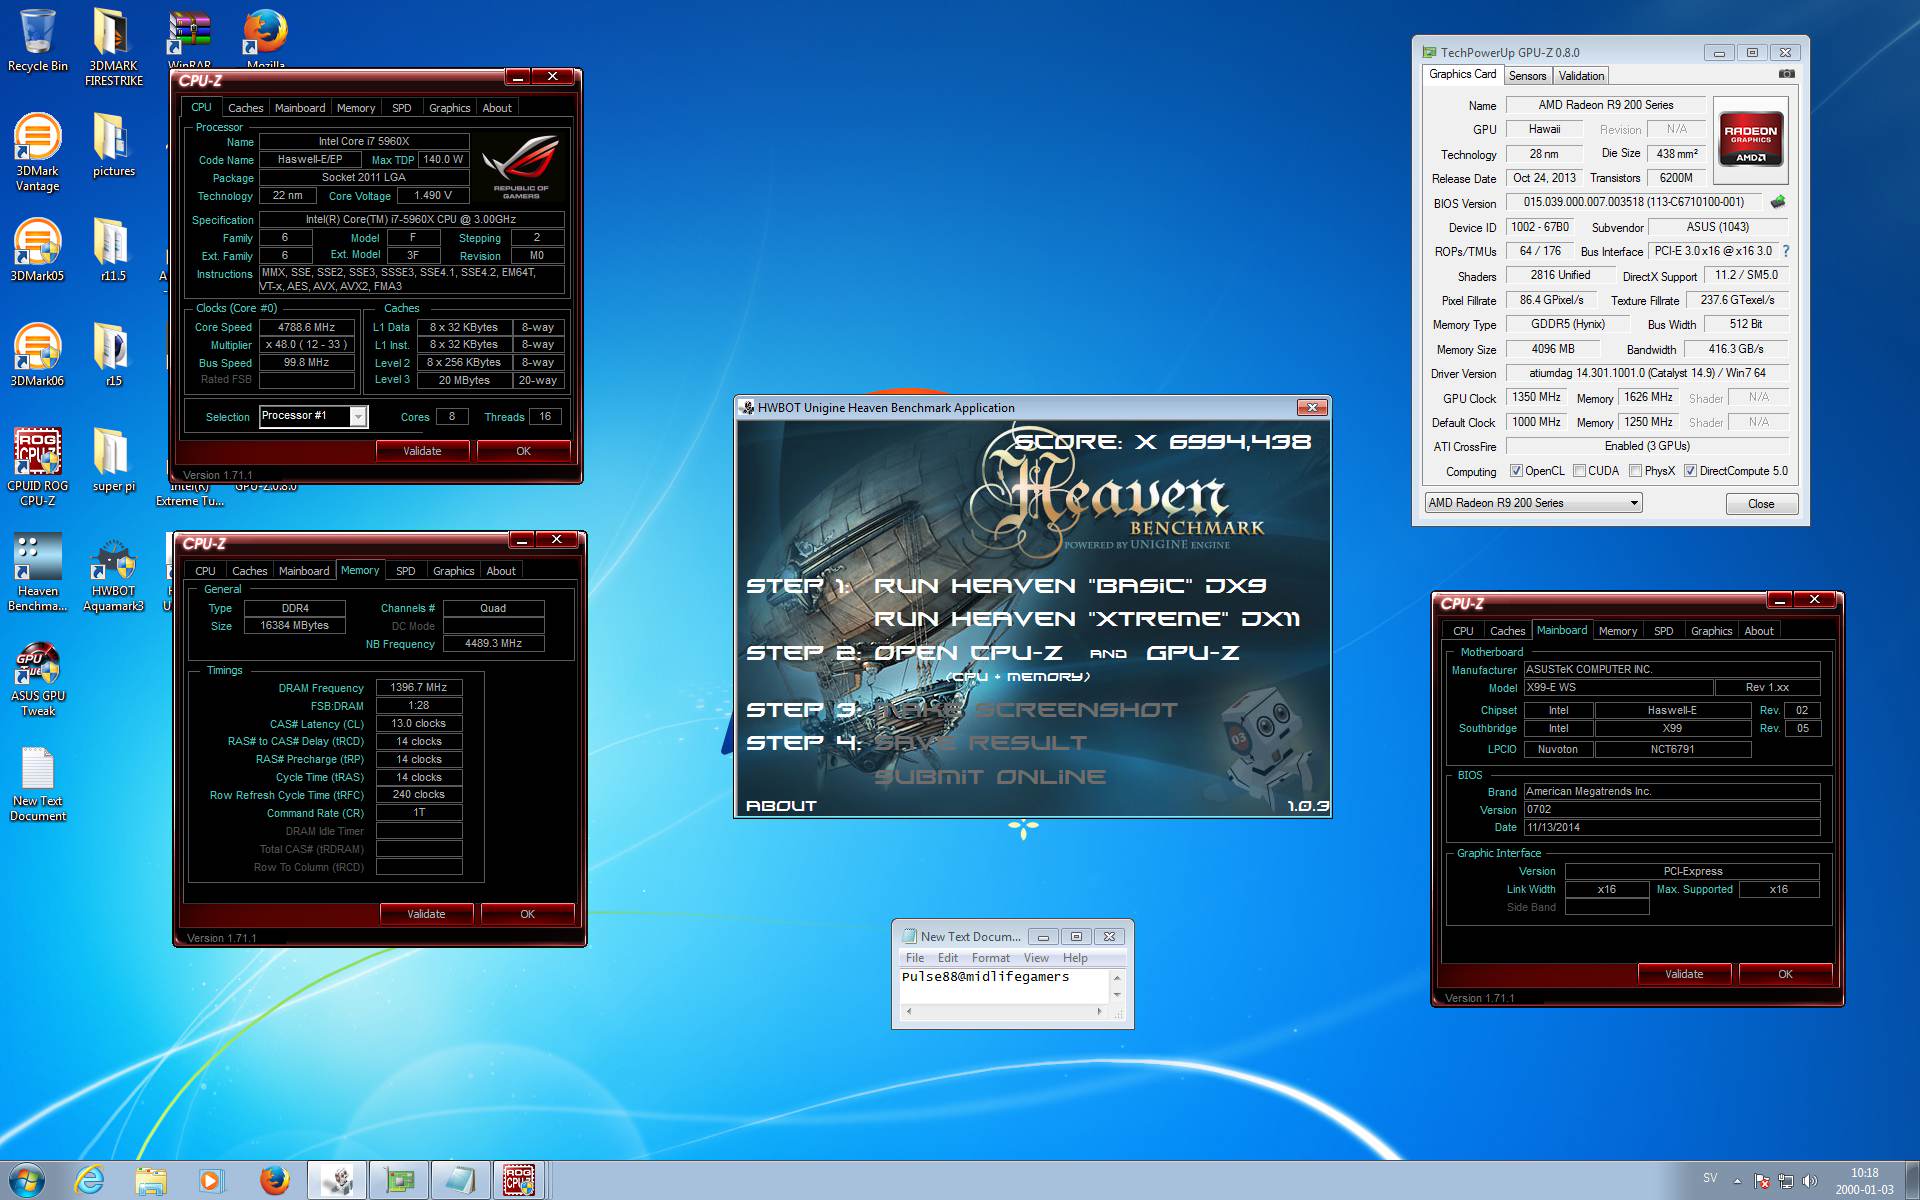Open the super pi folder icon
1920x1200 pixels.
113,460
